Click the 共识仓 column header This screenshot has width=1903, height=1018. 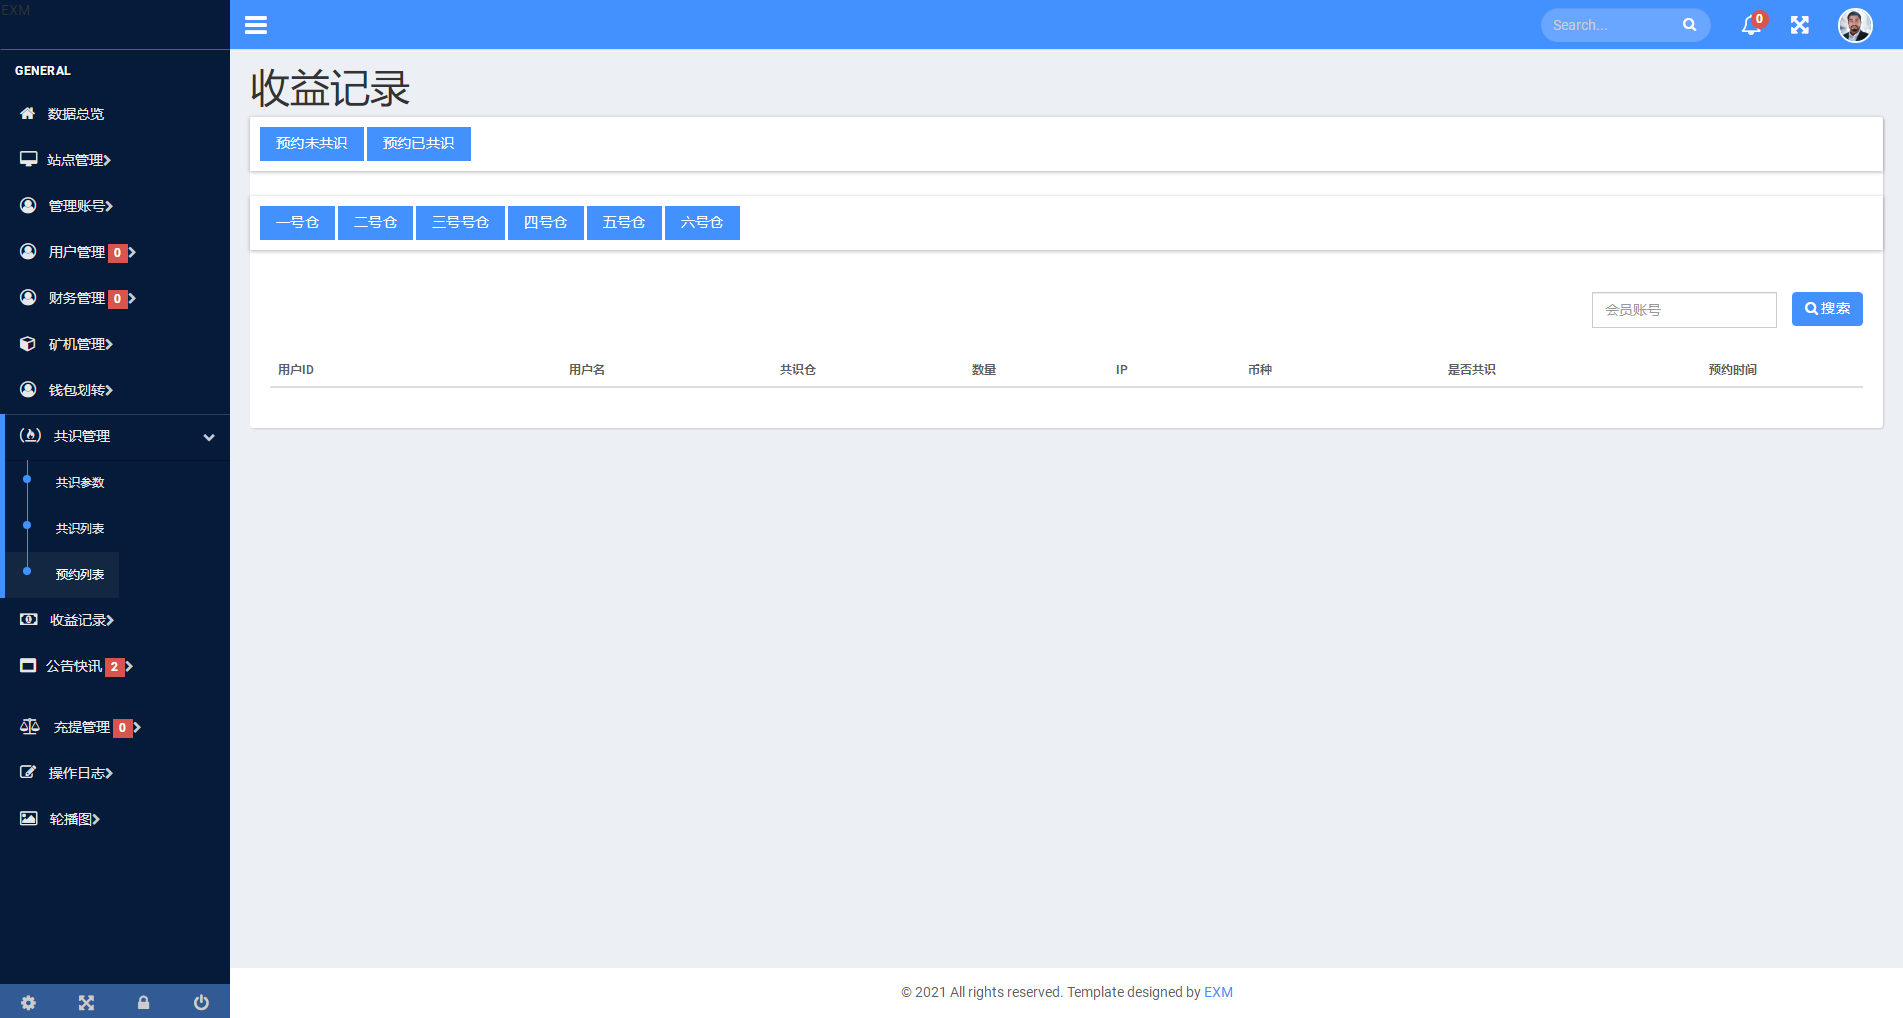(x=798, y=370)
